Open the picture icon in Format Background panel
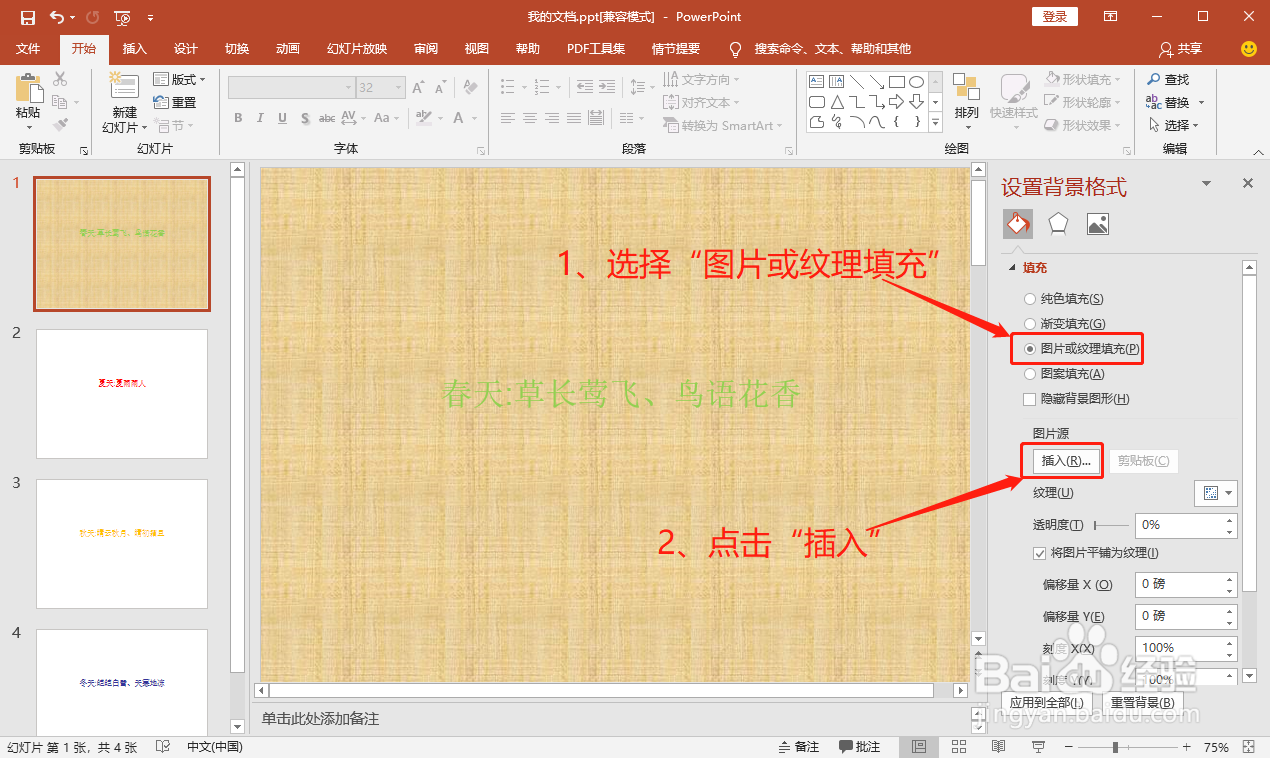1270x758 pixels. (1097, 223)
